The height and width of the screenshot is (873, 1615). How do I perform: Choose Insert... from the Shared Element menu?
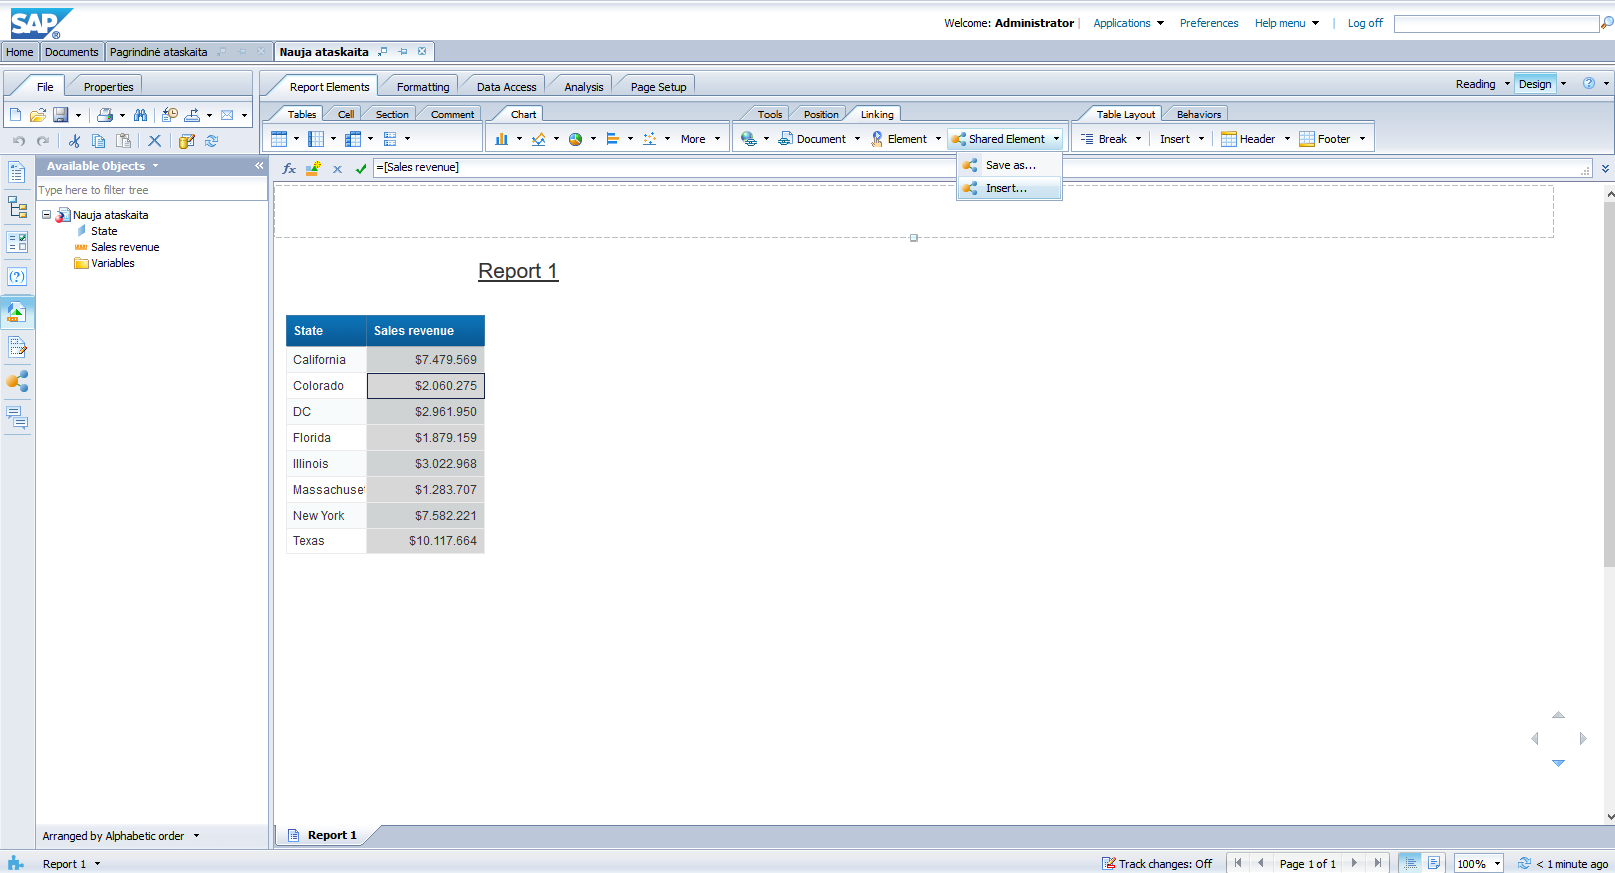tap(1006, 188)
